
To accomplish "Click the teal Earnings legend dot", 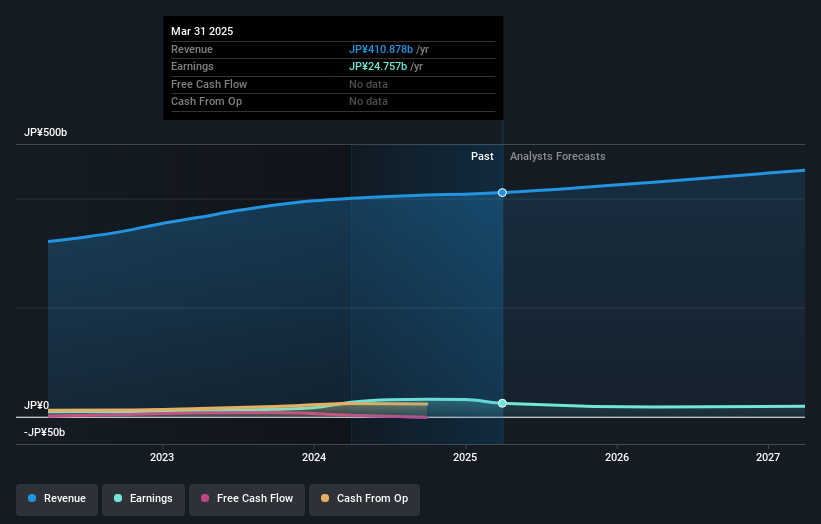I will 118,498.
